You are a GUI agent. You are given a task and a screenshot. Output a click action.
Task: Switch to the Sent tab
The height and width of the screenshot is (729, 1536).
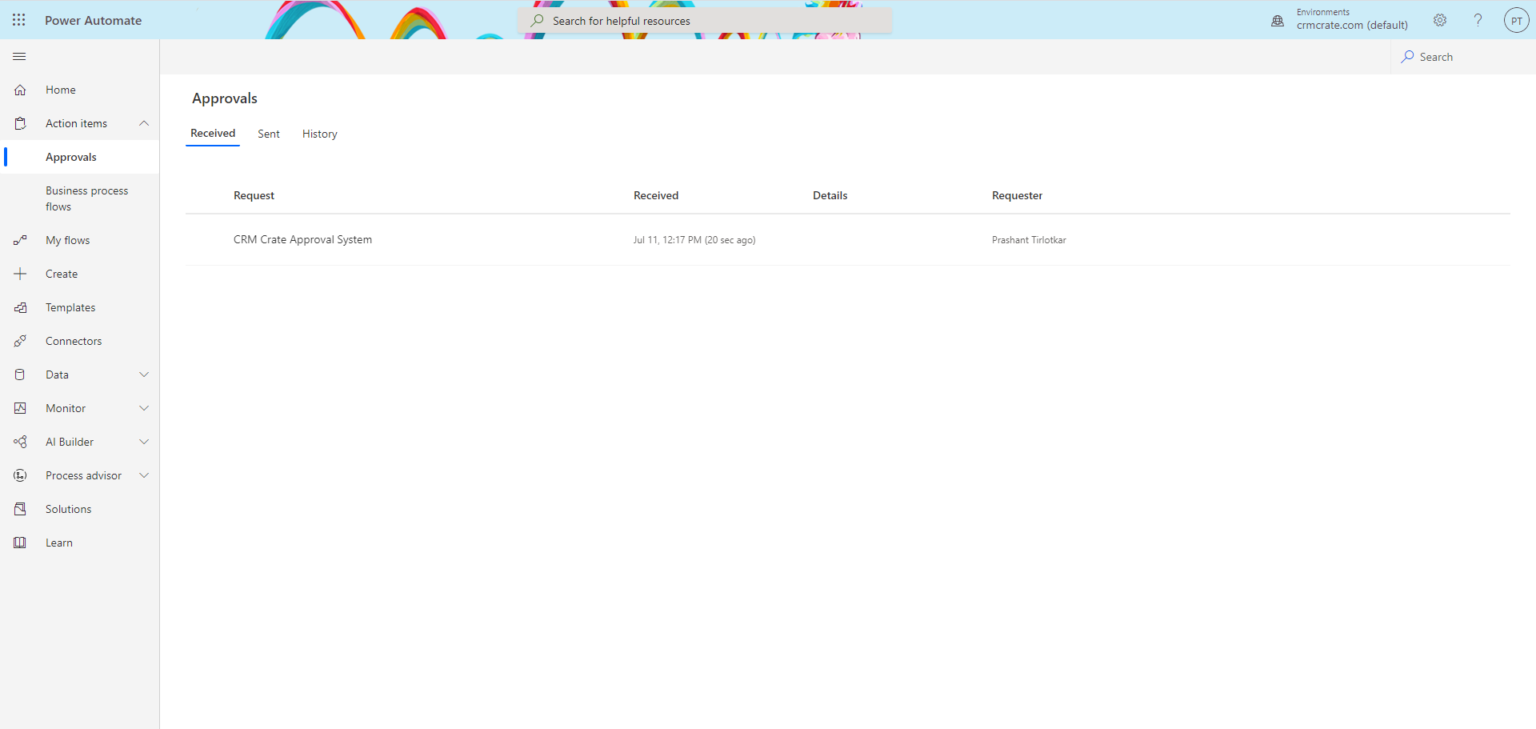click(268, 133)
